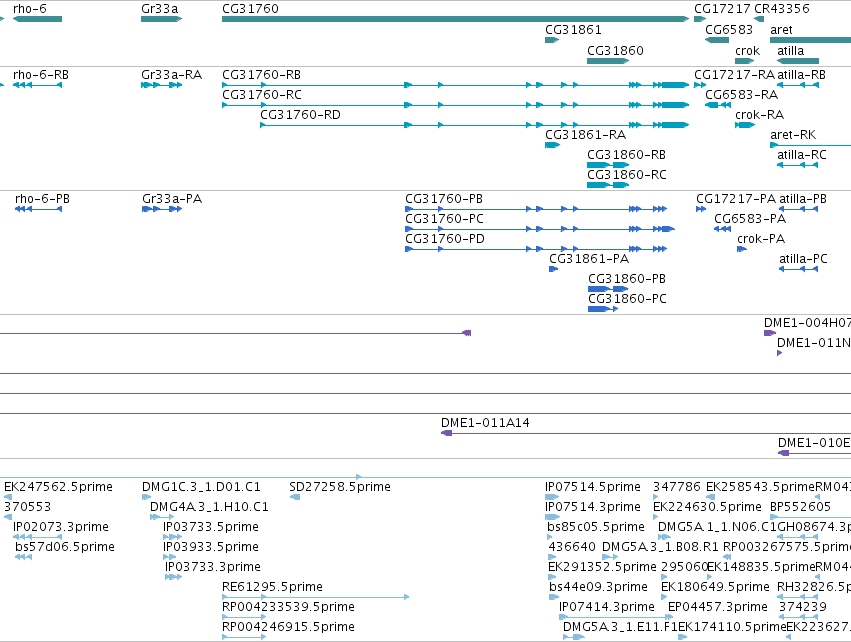Select the CG31861-RA transcript label

click(x=585, y=135)
